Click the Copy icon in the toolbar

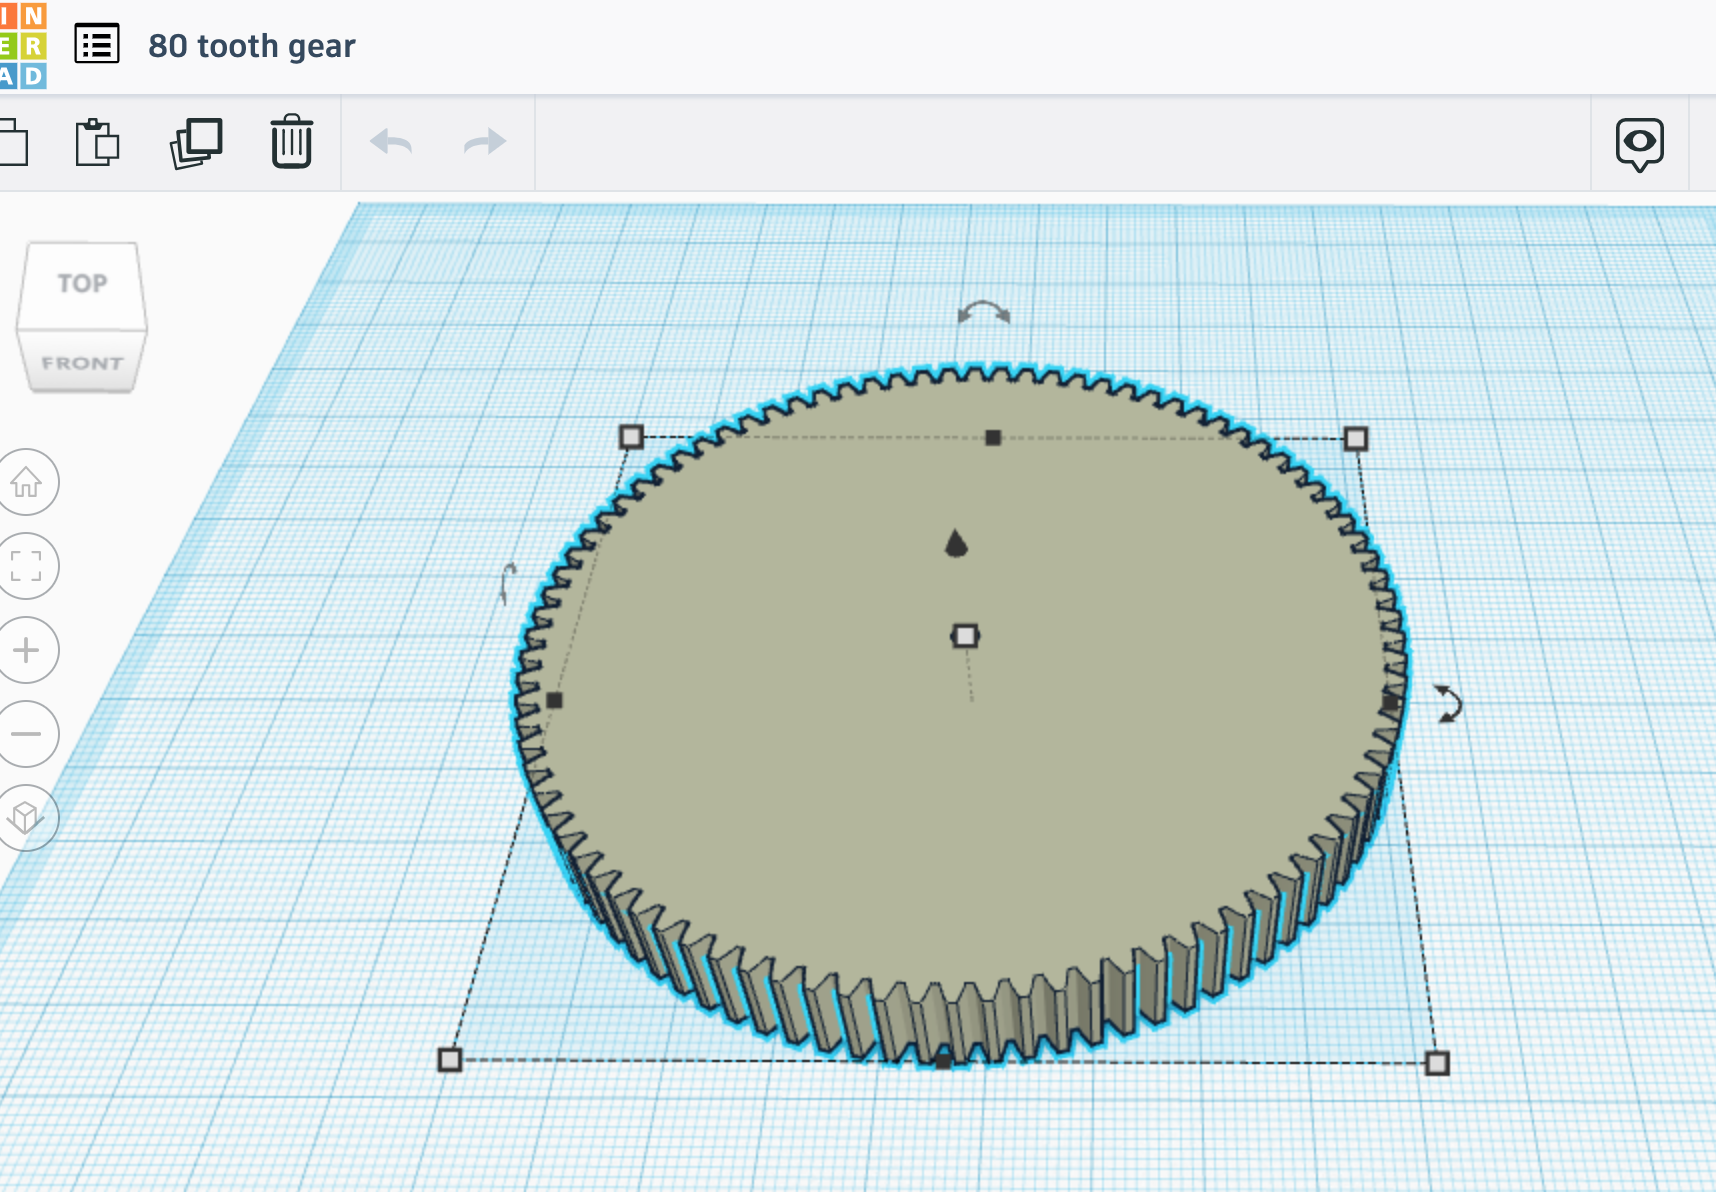tap(14, 142)
